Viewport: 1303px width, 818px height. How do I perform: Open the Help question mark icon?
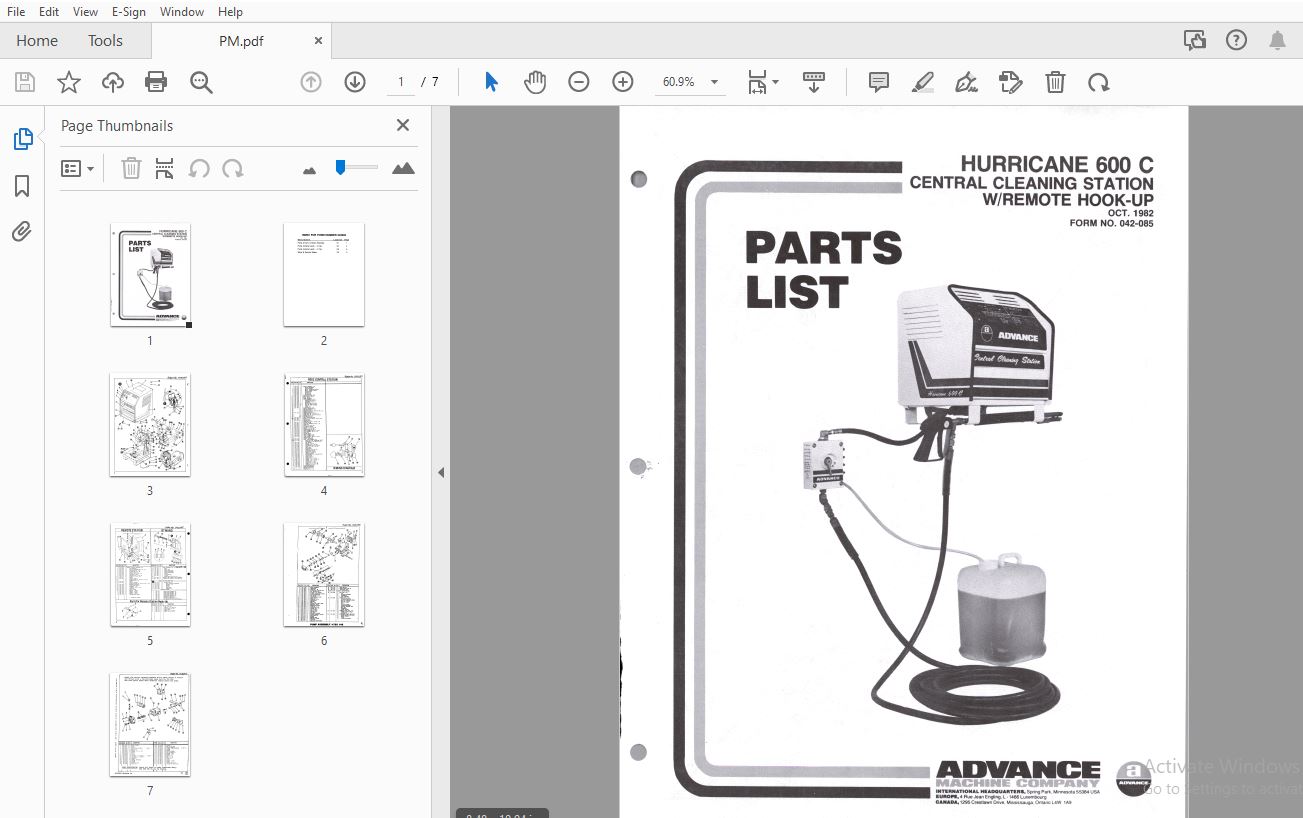click(1237, 40)
